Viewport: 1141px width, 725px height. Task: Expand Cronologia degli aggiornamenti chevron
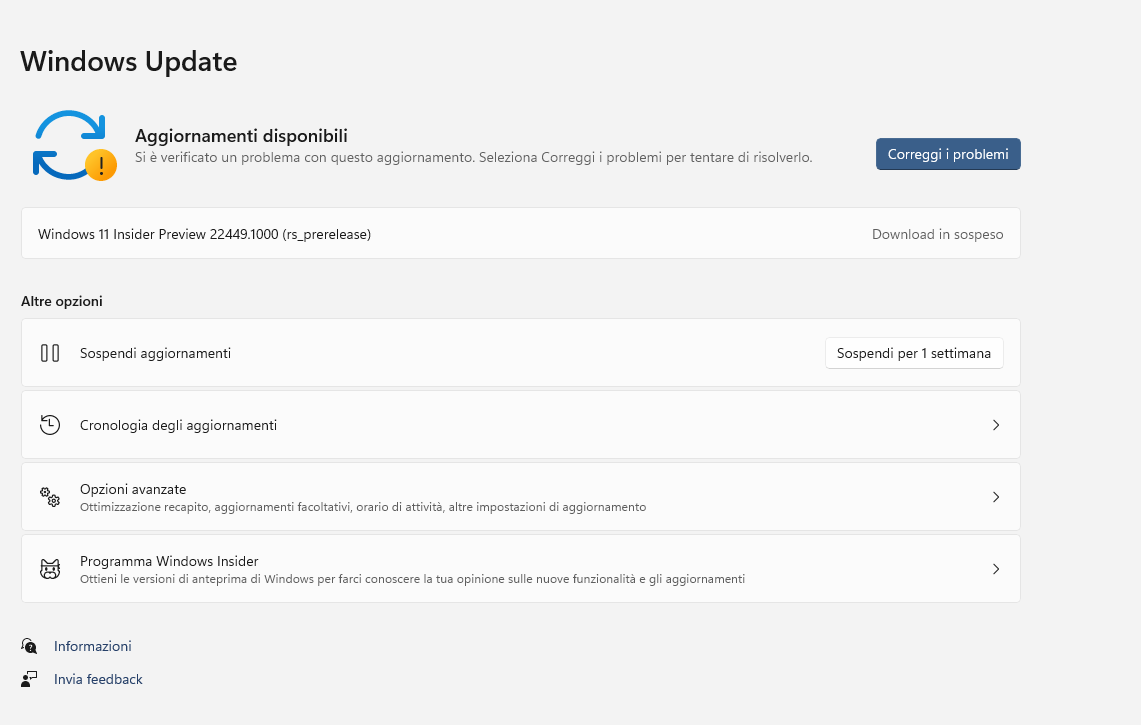(996, 424)
